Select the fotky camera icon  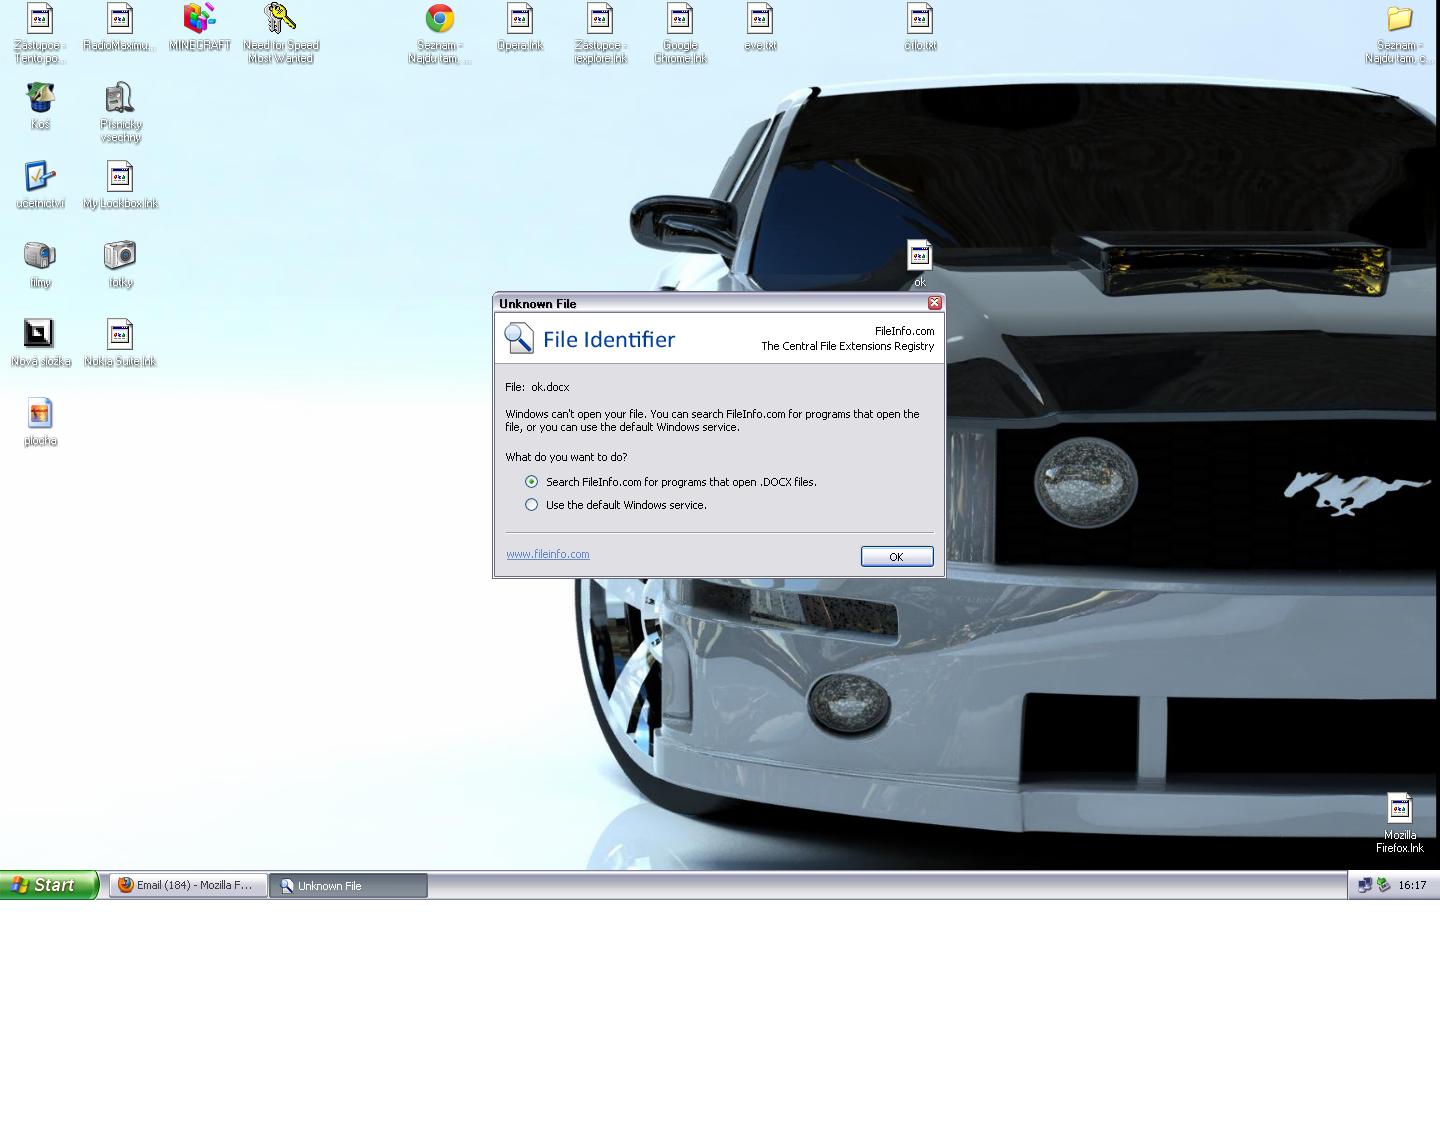pyautogui.click(x=120, y=256)
